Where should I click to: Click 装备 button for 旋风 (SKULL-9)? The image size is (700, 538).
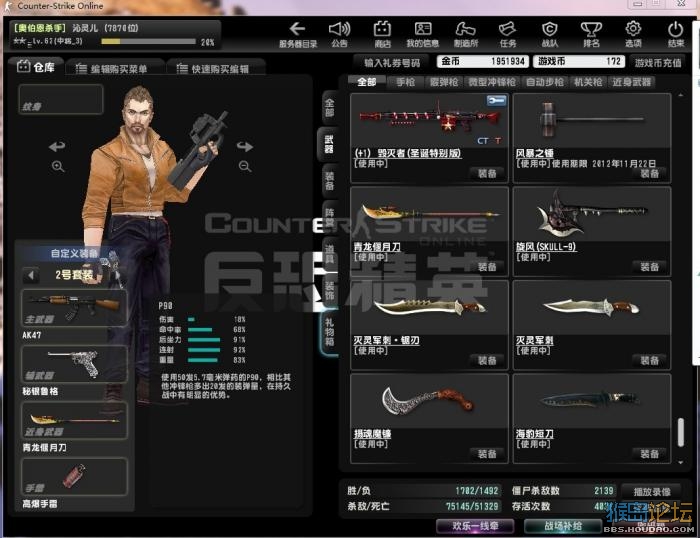(x=650, y=267)
